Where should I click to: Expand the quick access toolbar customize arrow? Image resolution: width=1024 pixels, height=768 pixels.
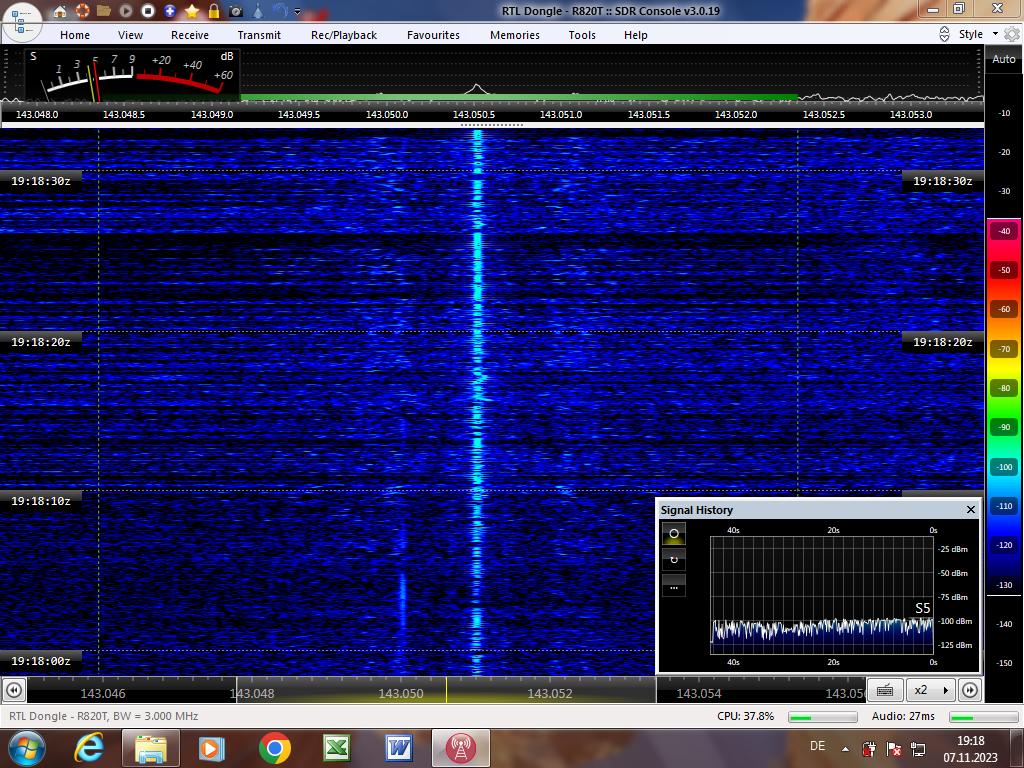click(298, 11)
